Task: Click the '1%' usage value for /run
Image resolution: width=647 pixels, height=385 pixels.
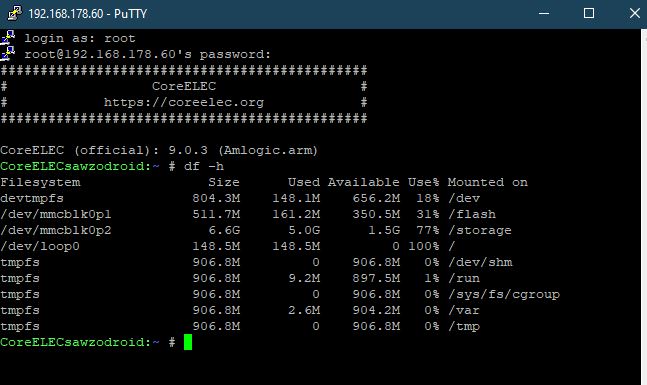Action: (x=432, y=279)
